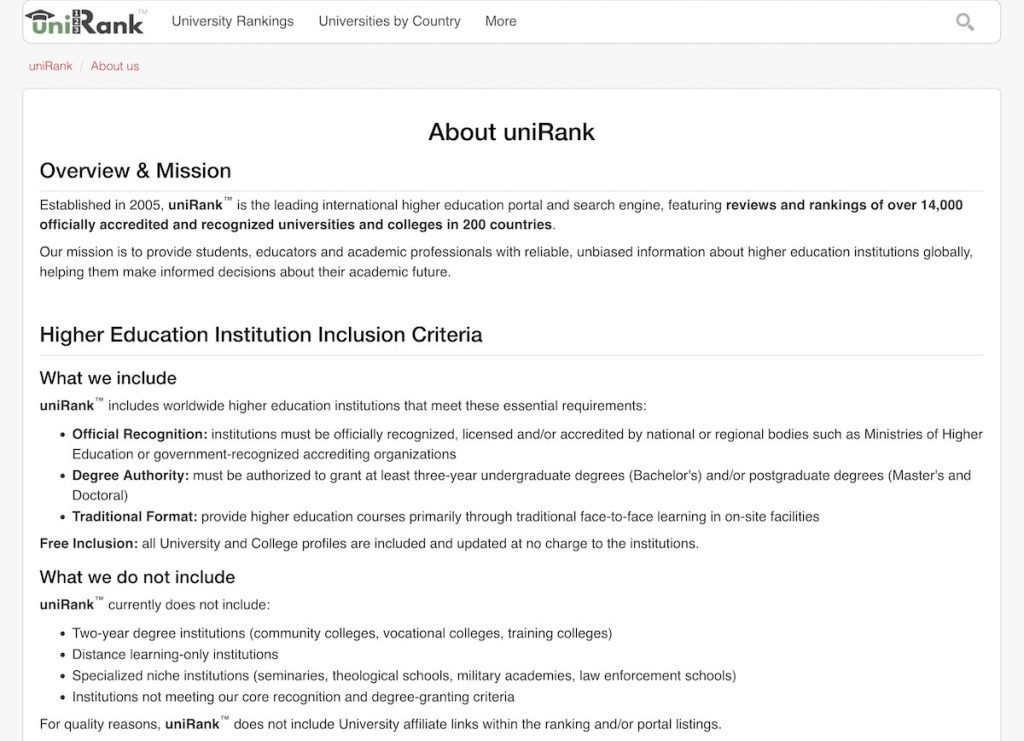Click Two-year degree institutions bullet

pos(342,633)
